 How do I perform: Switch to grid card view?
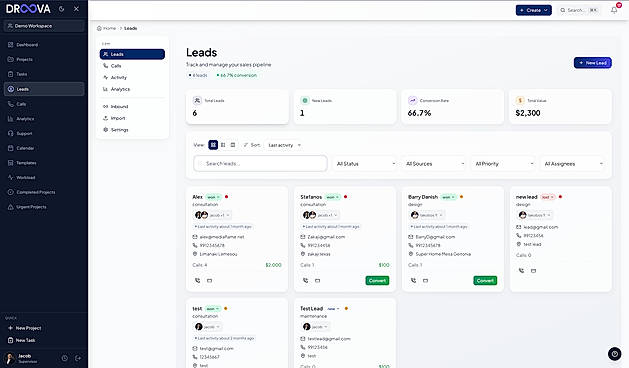pos(213,145)
